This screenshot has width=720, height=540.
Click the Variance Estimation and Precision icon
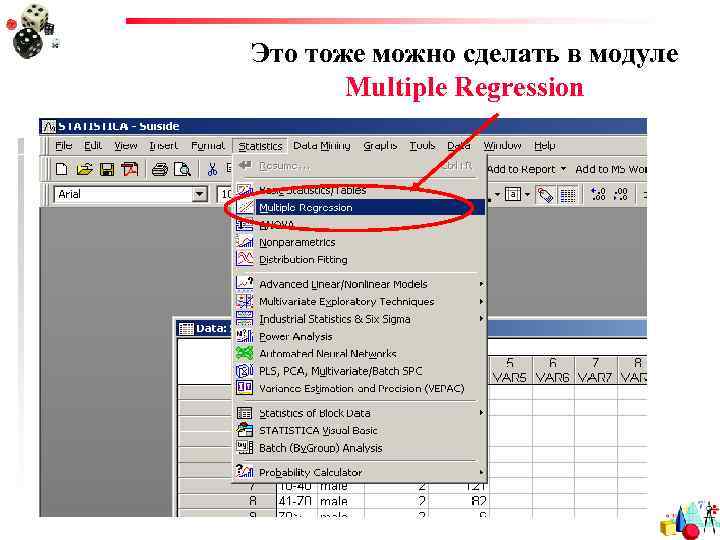click(x=244, y=388)
